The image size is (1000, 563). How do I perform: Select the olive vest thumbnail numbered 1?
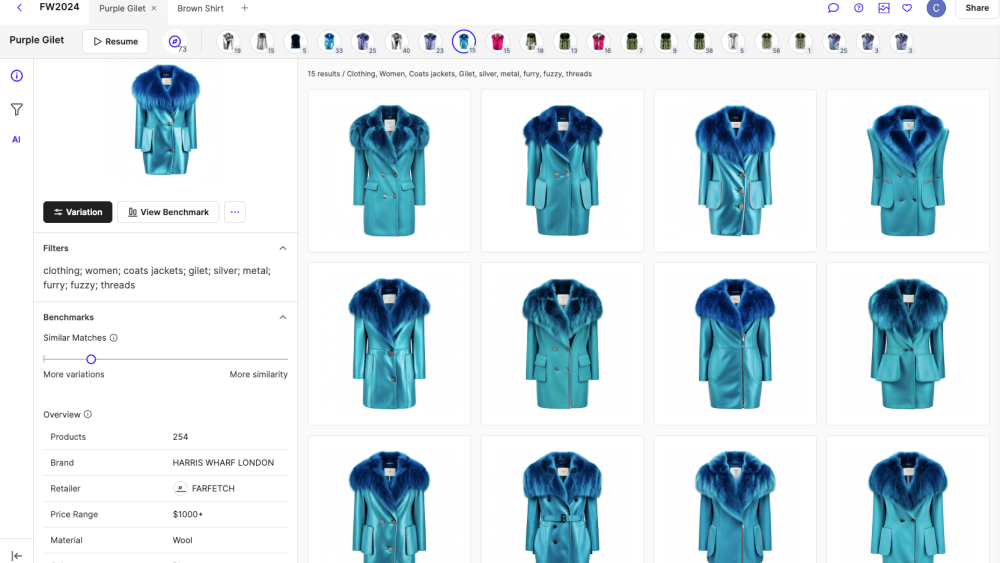click(x=800, y=41)
